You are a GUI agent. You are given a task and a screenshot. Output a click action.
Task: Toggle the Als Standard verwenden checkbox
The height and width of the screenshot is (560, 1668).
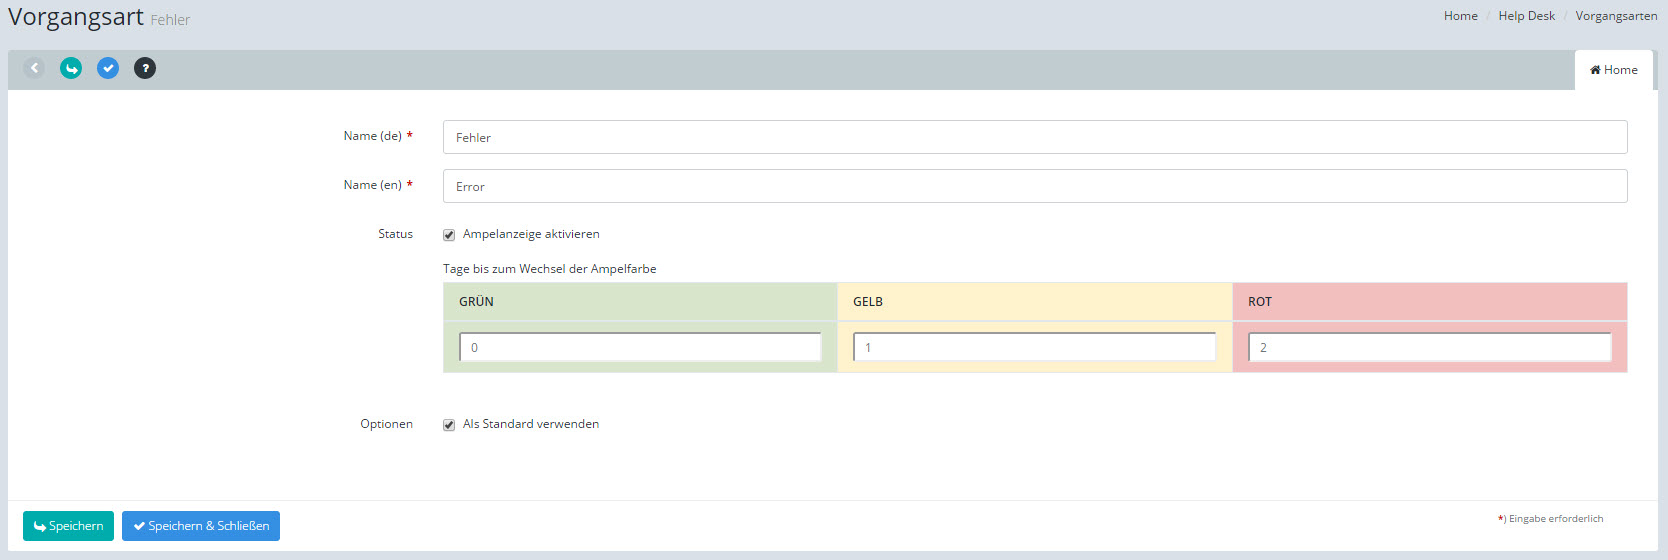pos(449,425)
